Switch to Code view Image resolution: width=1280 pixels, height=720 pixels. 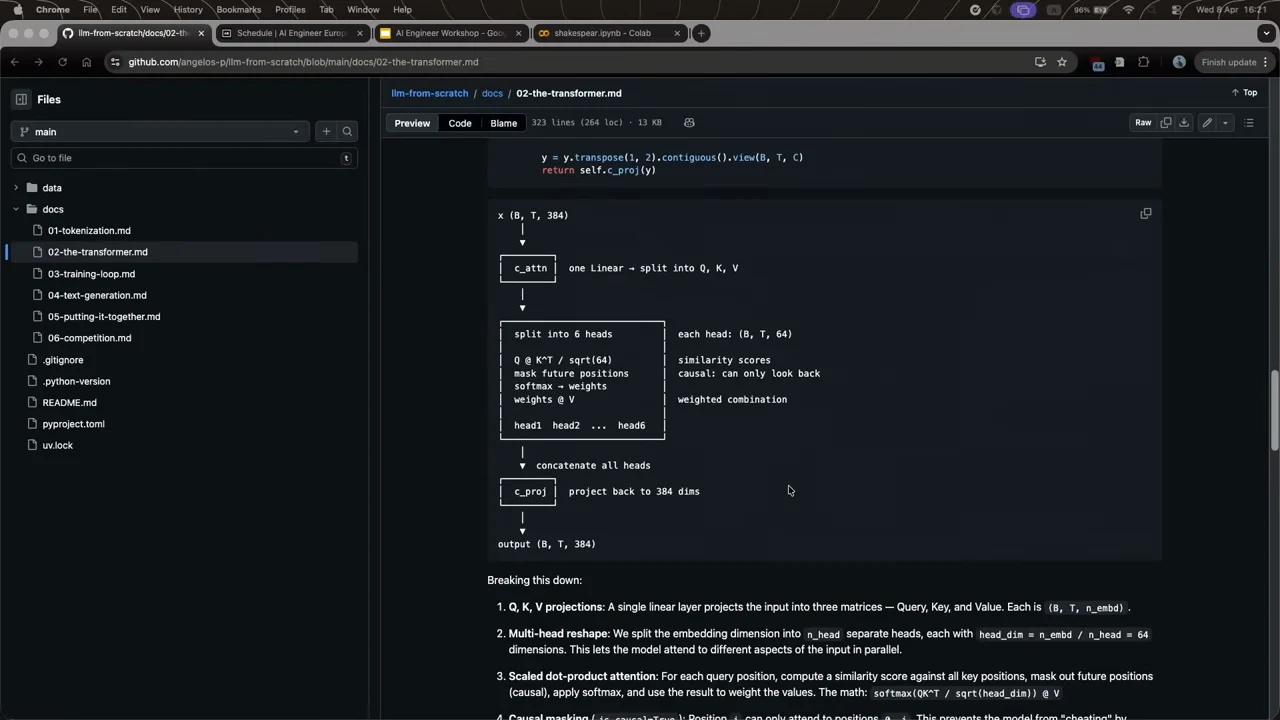coord(460,123)
